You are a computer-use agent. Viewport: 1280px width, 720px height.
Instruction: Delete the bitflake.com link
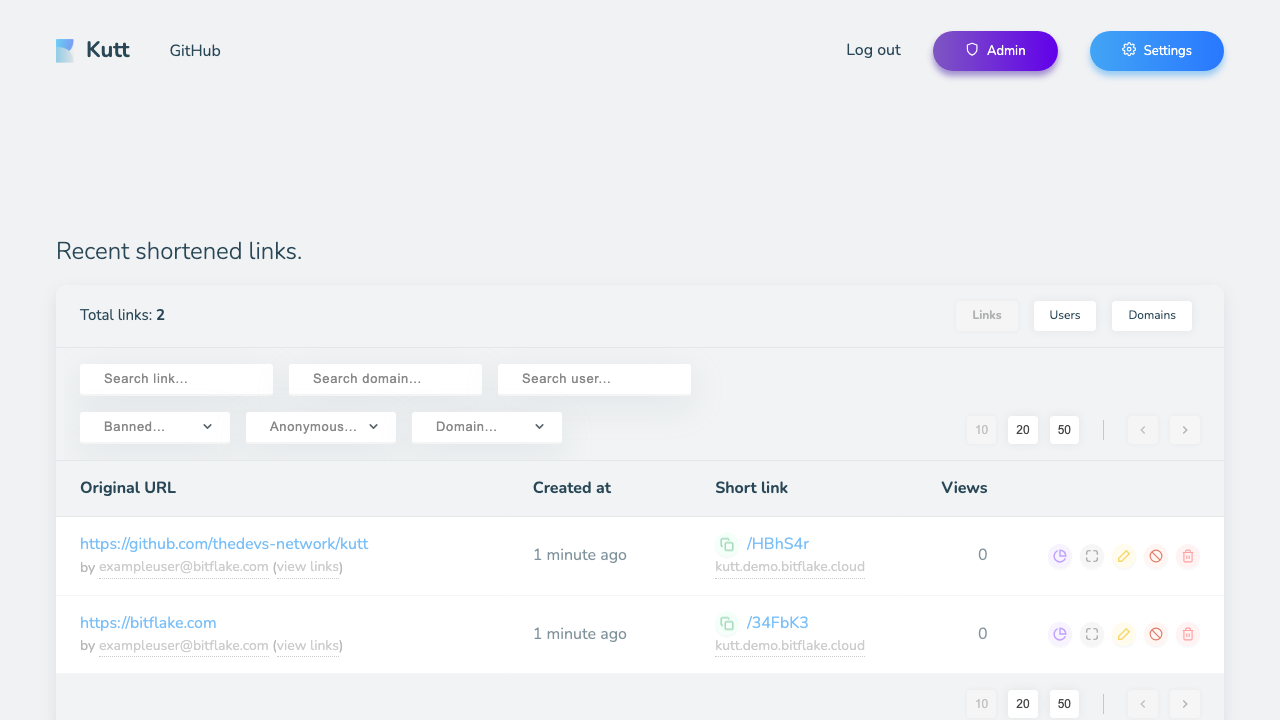[x=1188, y=634]
